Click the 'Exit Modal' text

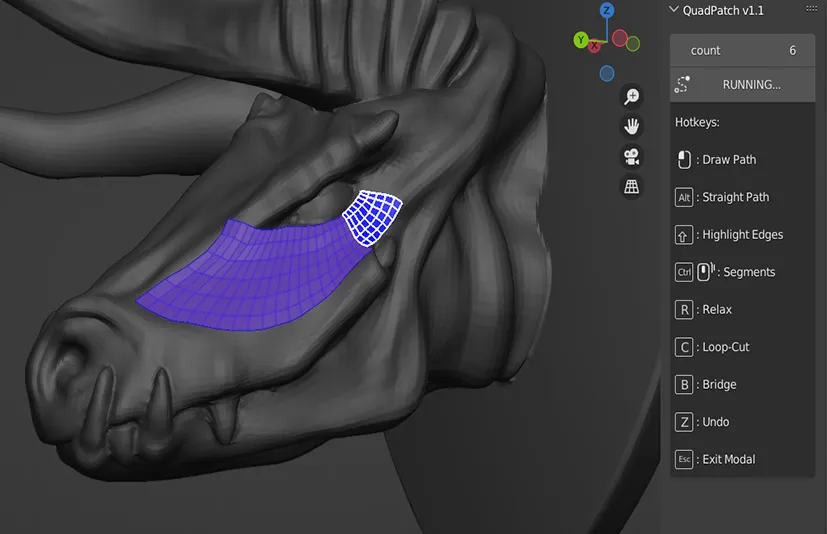(x=729, y=460)
